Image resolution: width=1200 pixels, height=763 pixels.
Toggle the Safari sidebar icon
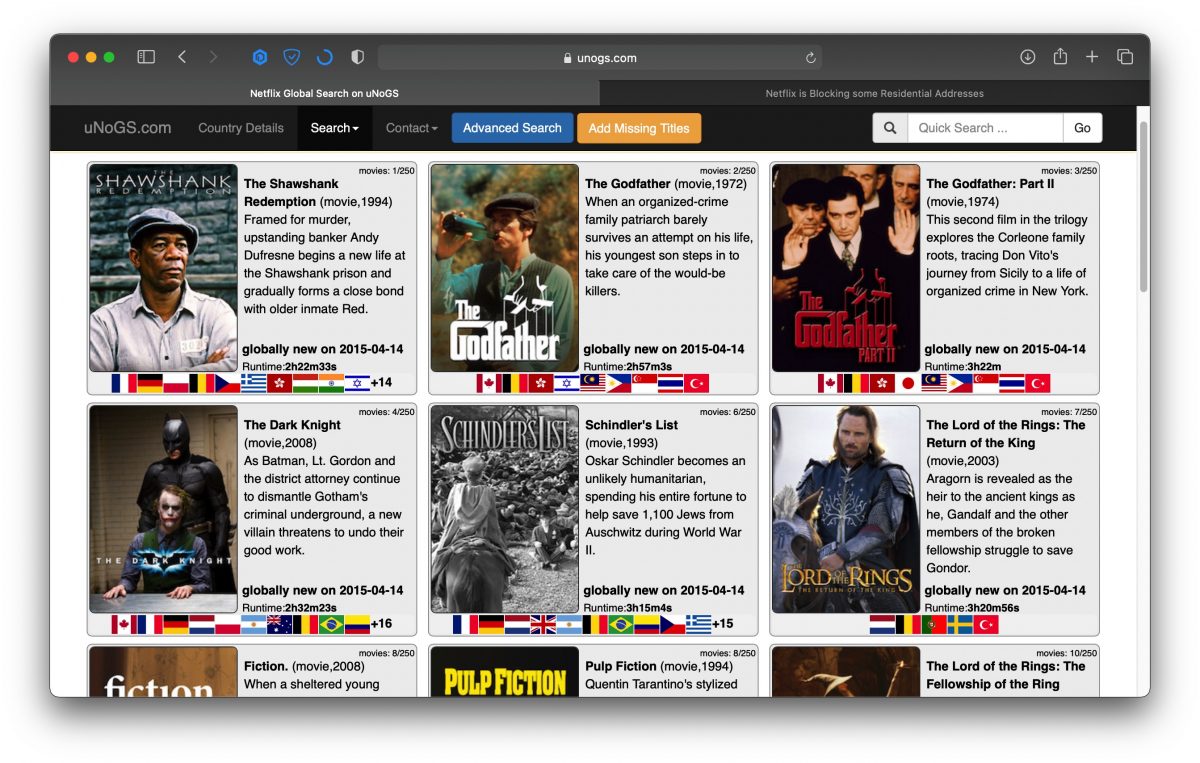click(x=146, y=57)
